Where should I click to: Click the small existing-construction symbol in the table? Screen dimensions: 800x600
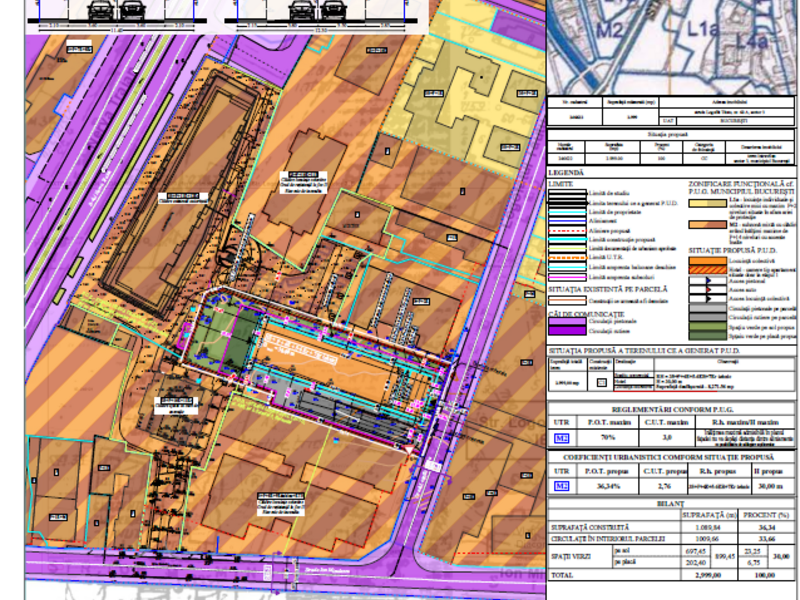point(602,382)
